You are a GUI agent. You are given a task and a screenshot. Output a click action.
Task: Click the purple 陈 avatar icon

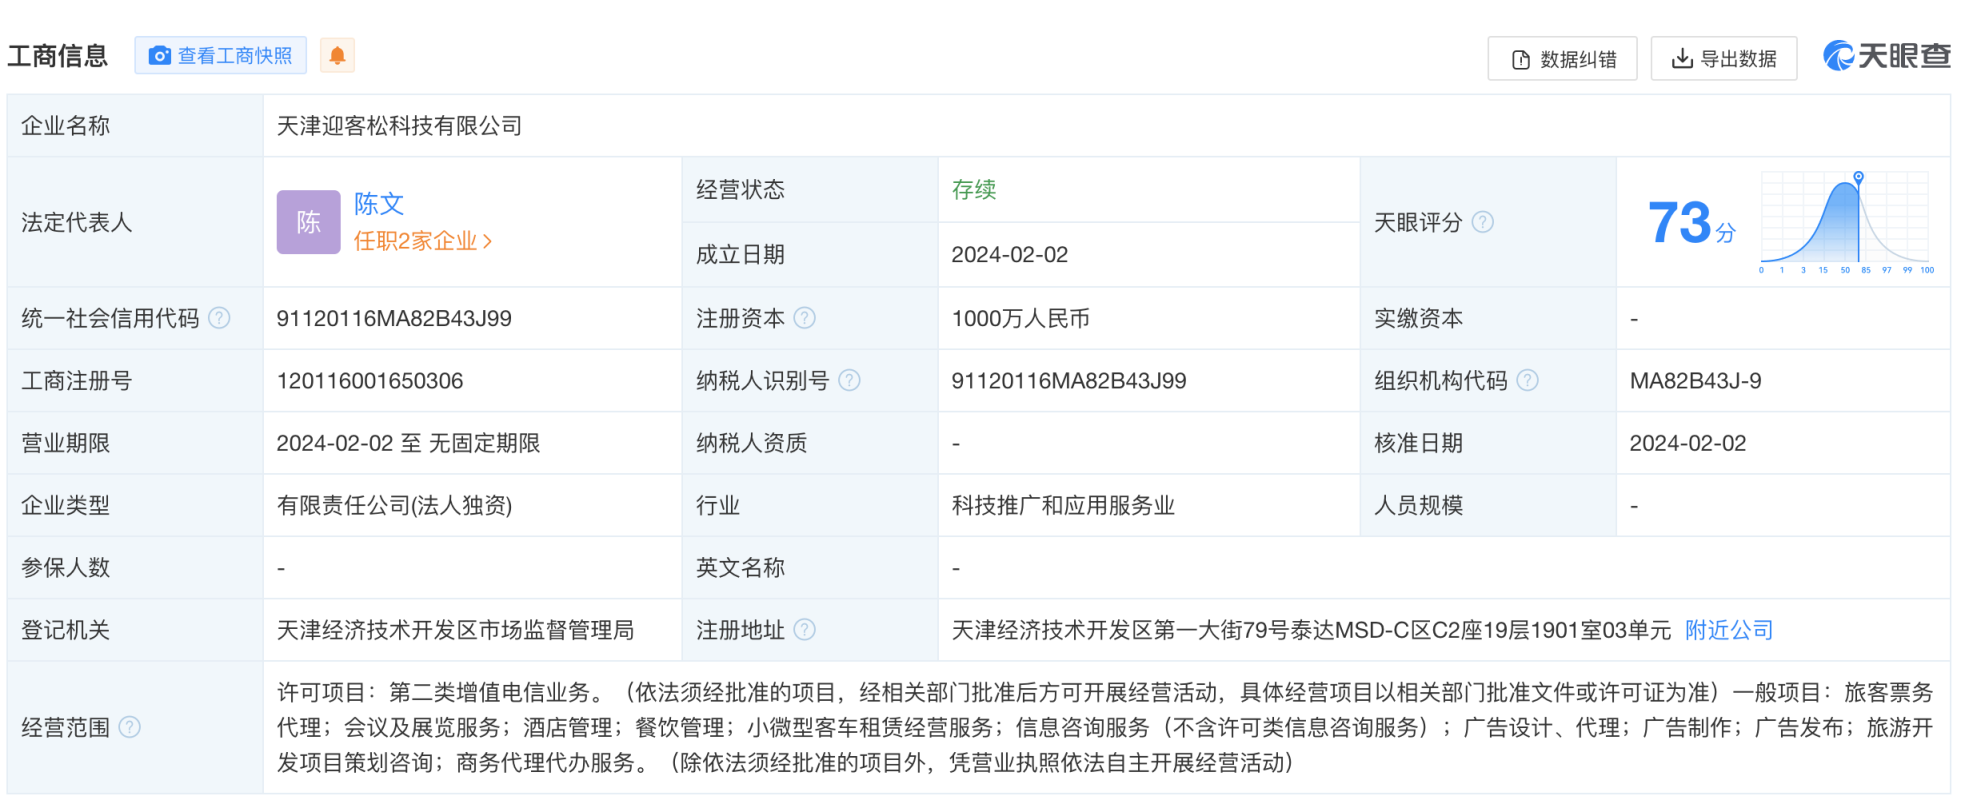click(308, 222)
